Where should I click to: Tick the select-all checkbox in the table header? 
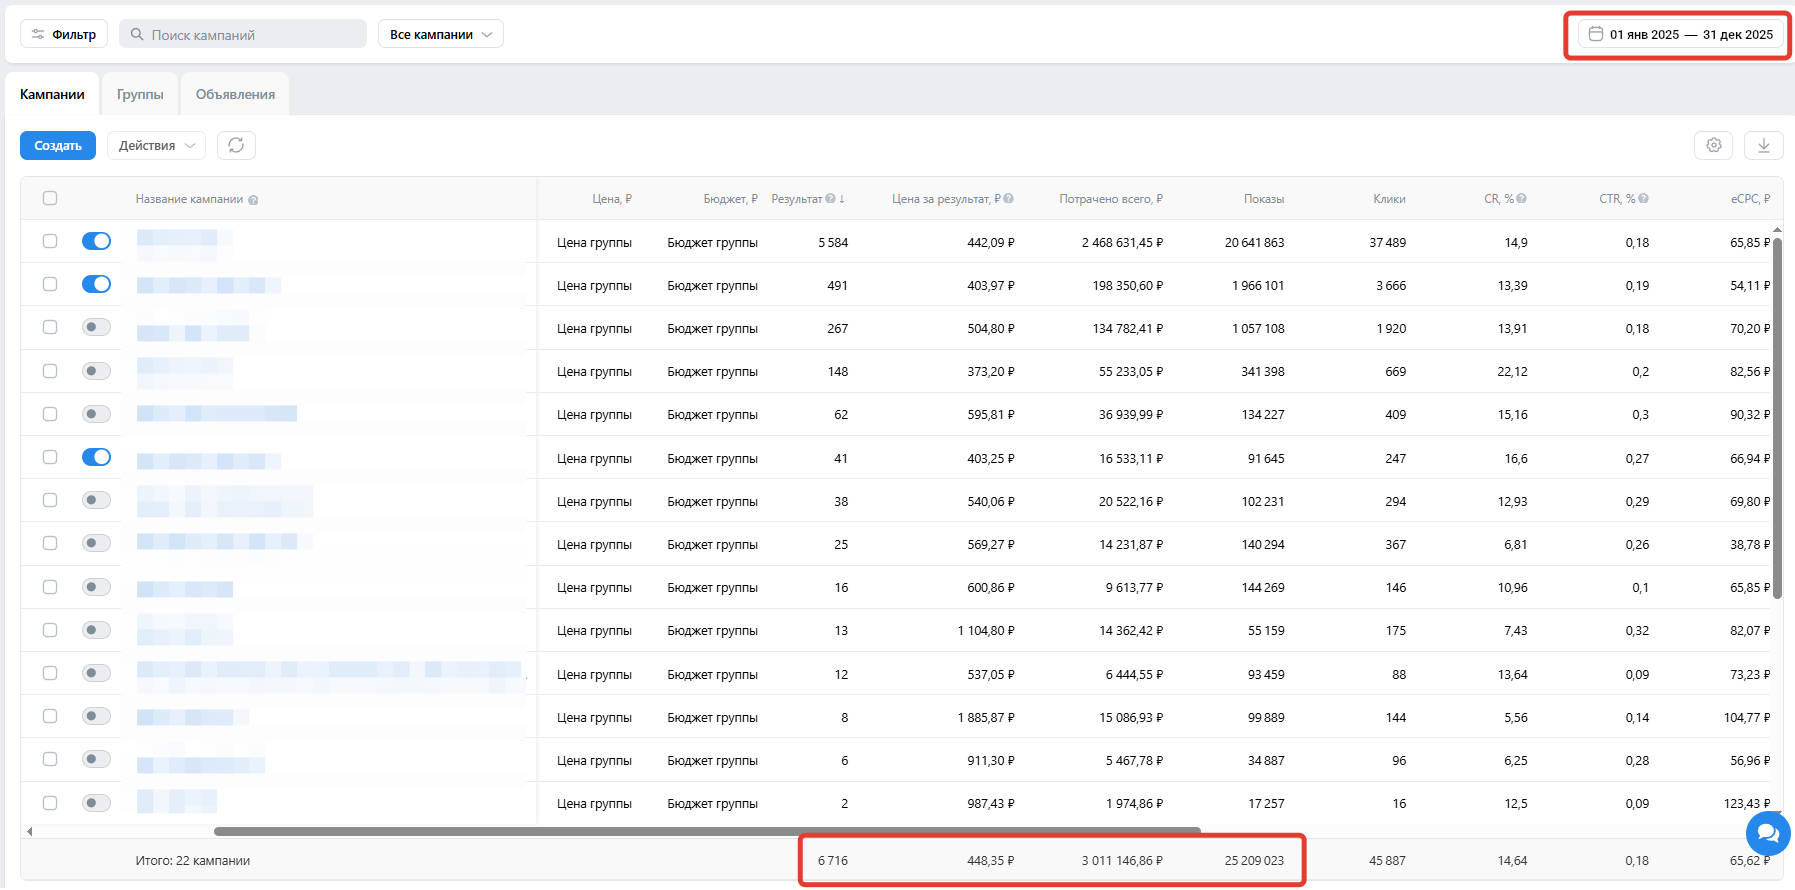[x=50, y=198]
